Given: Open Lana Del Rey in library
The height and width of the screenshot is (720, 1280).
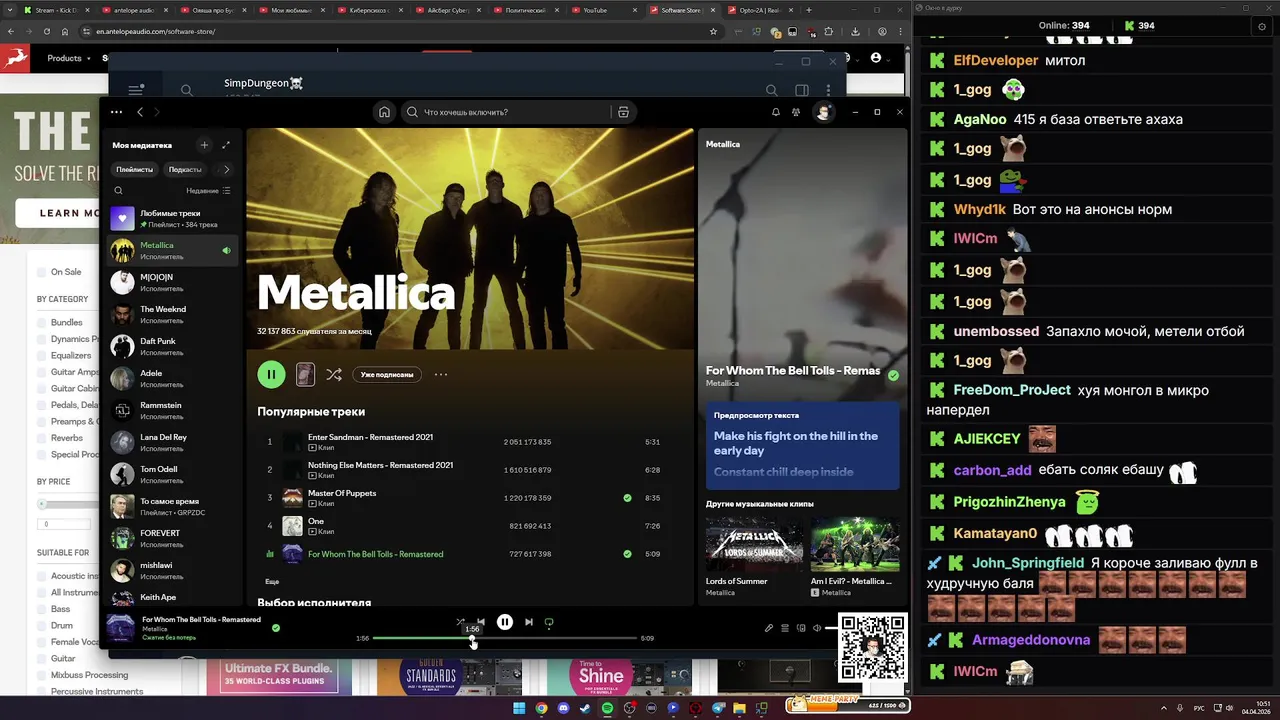Looking at the screenshot, I should coord(172,442).
